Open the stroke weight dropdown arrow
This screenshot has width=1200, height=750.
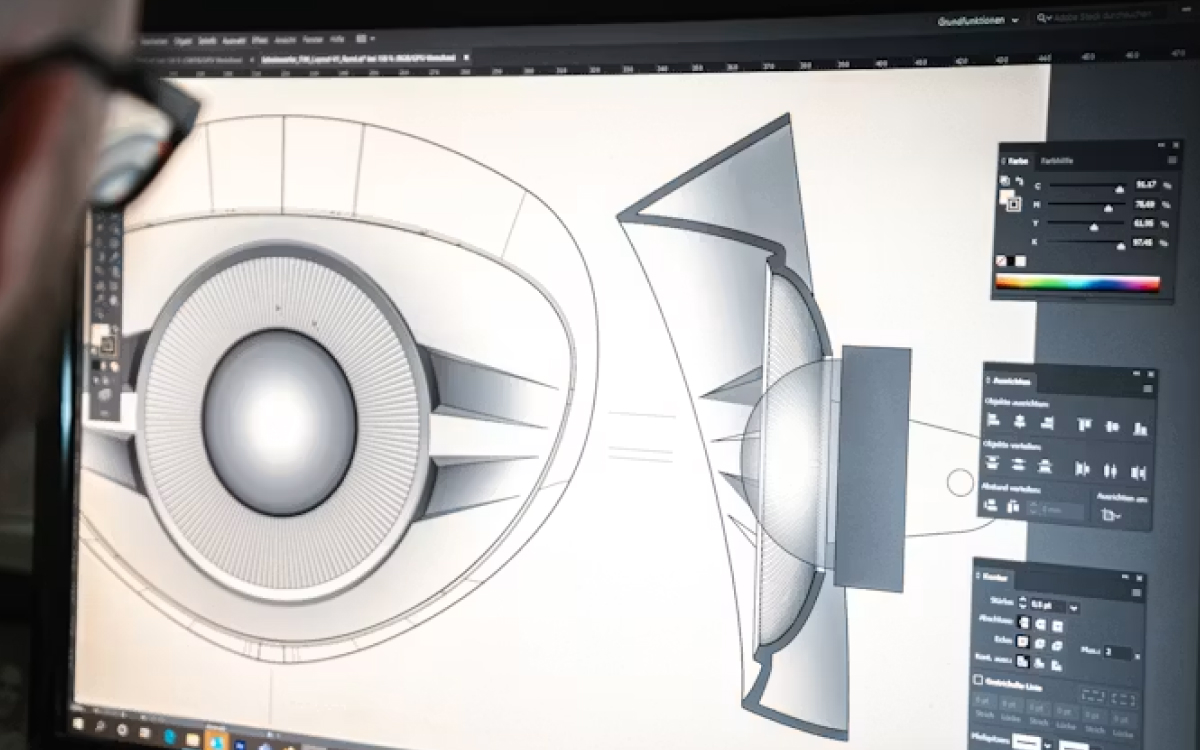pyautogui.click(x=1073, y=607)
